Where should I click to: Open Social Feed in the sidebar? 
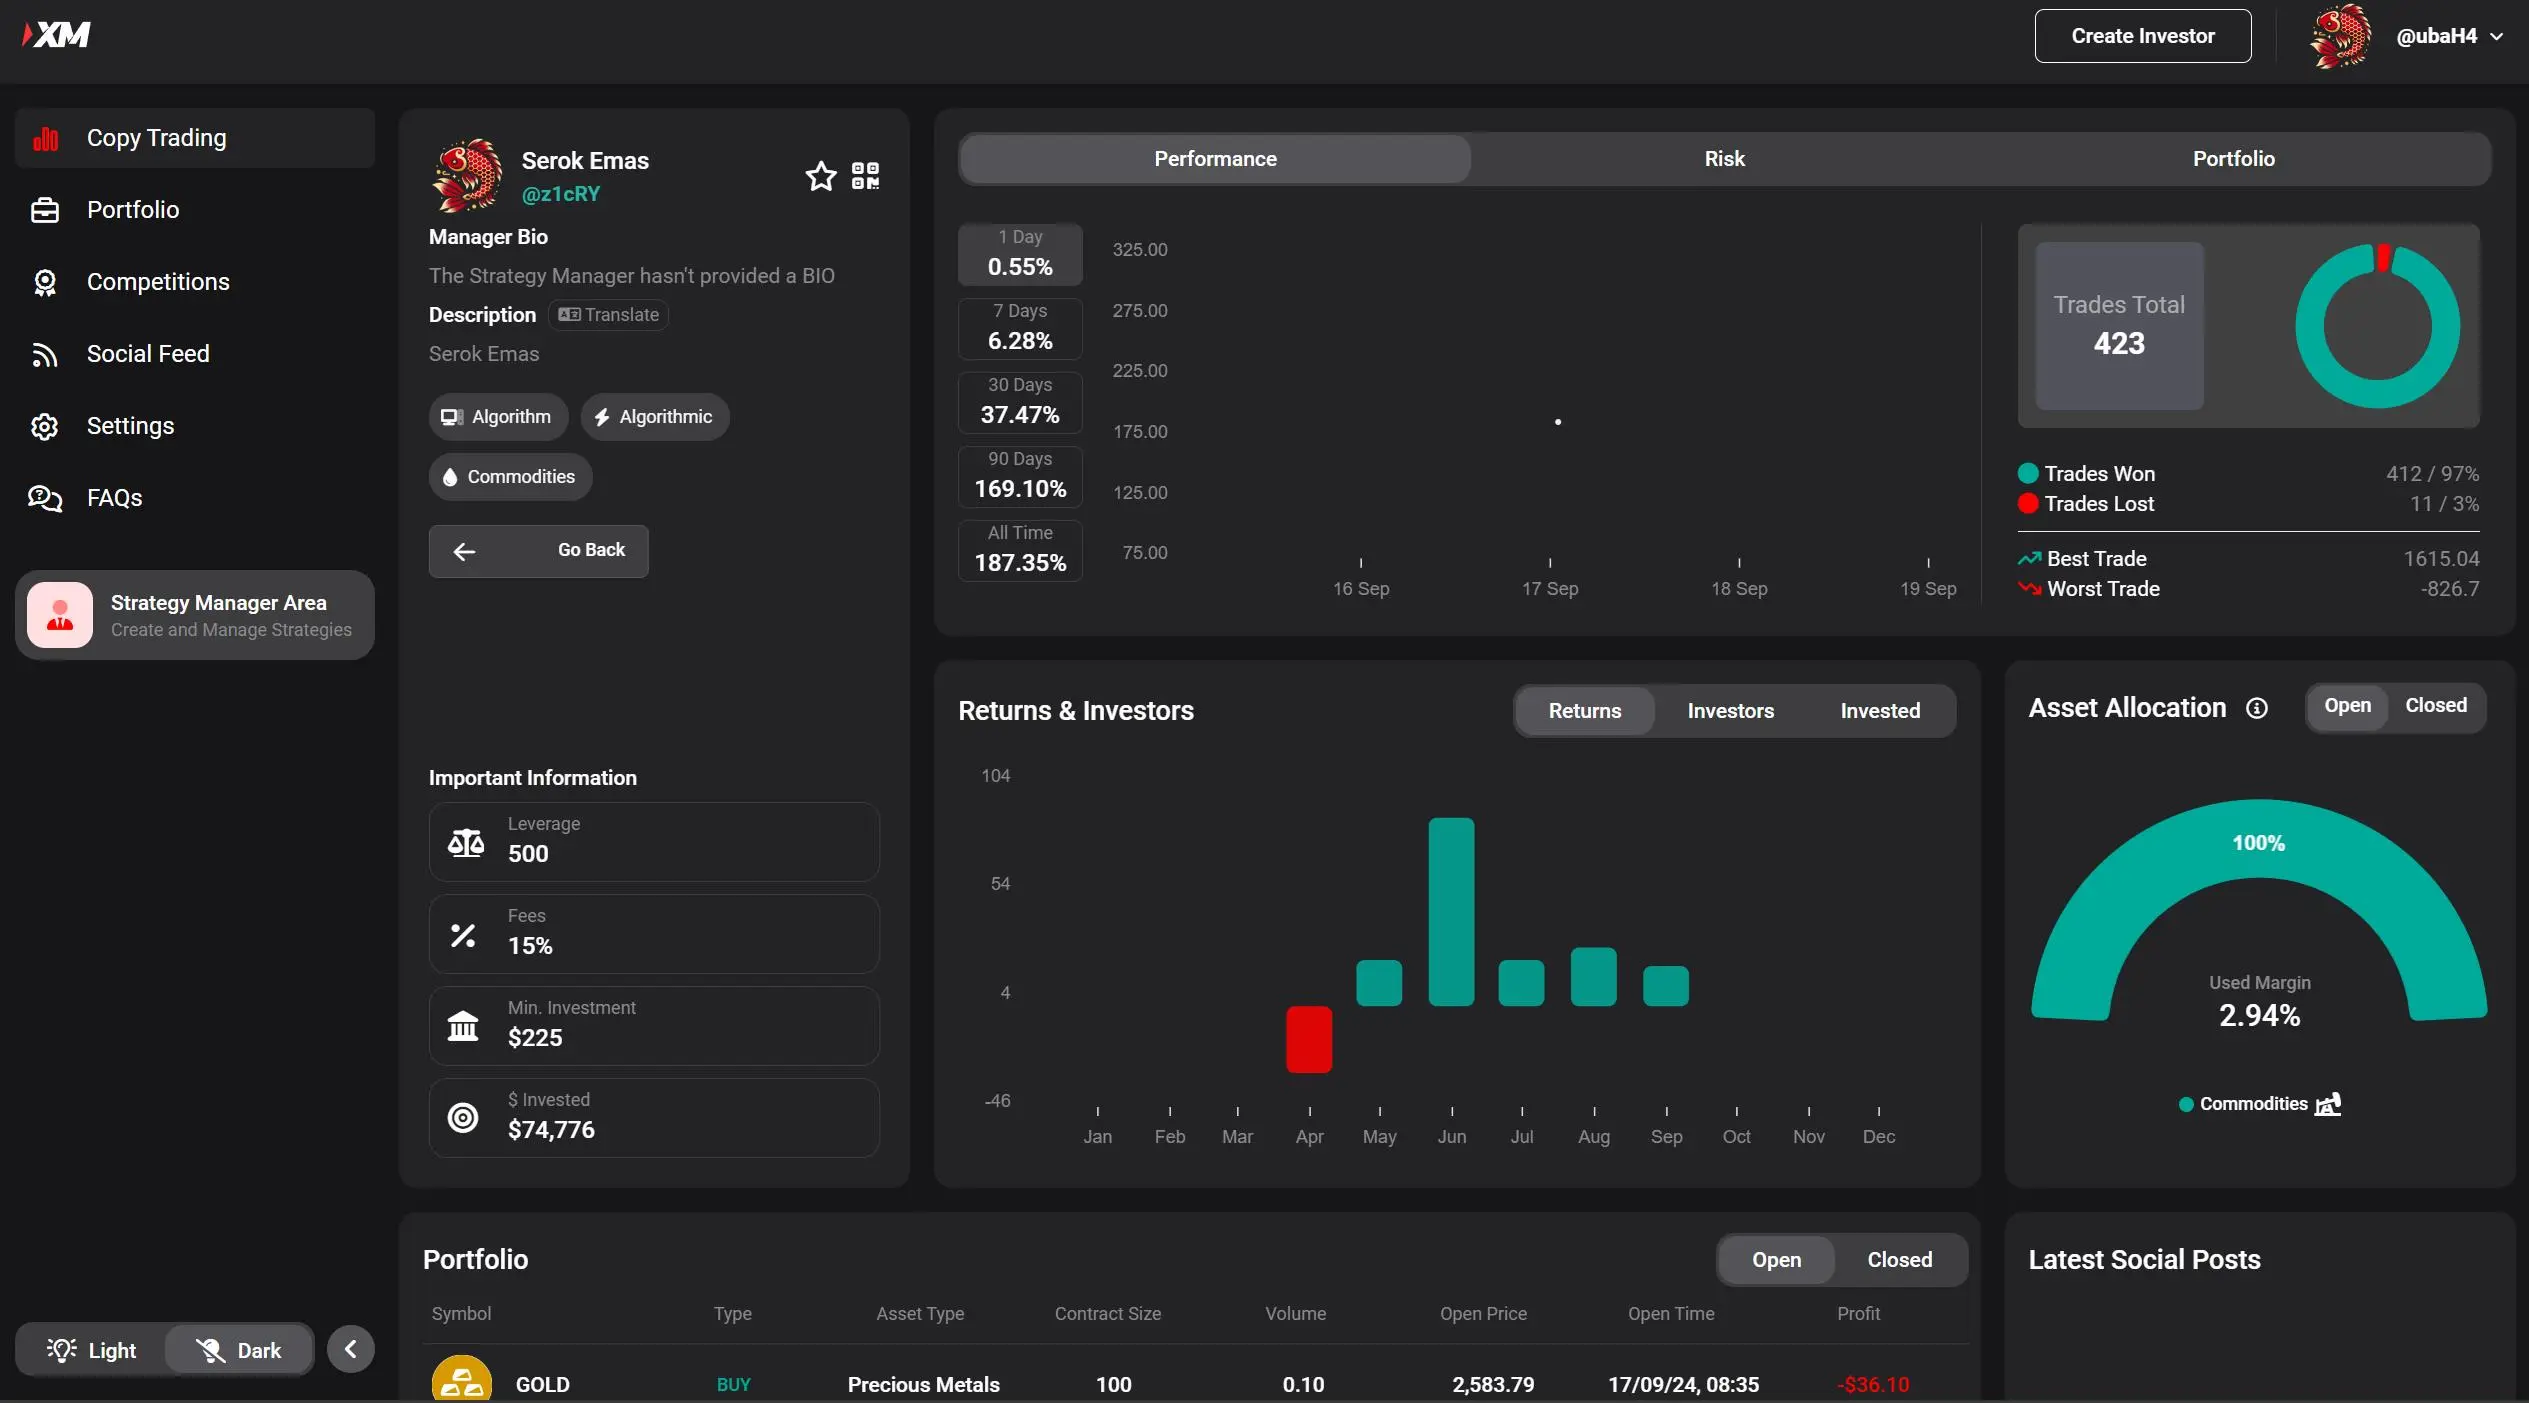195,354
